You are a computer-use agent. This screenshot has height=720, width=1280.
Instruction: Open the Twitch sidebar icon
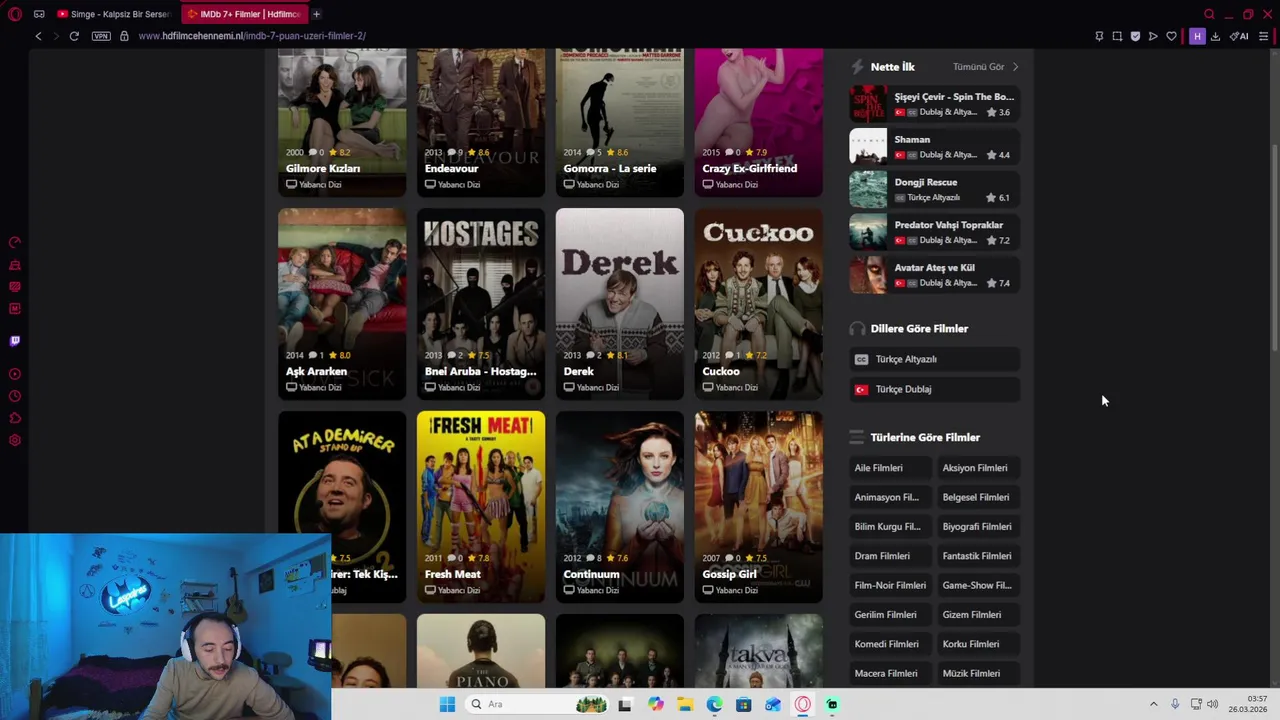tap(15, 341)
